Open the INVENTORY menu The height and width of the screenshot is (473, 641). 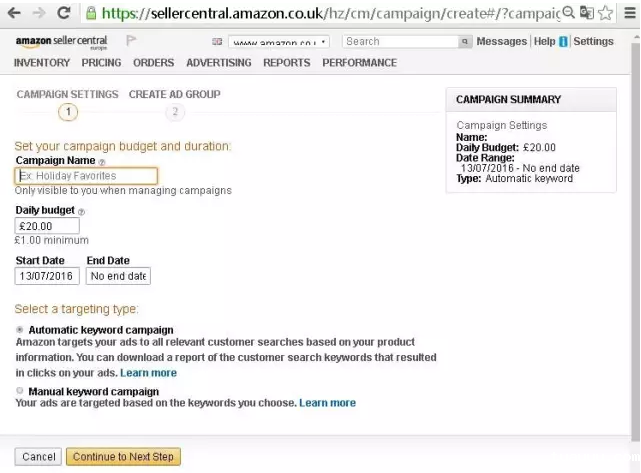click(42, 62)
